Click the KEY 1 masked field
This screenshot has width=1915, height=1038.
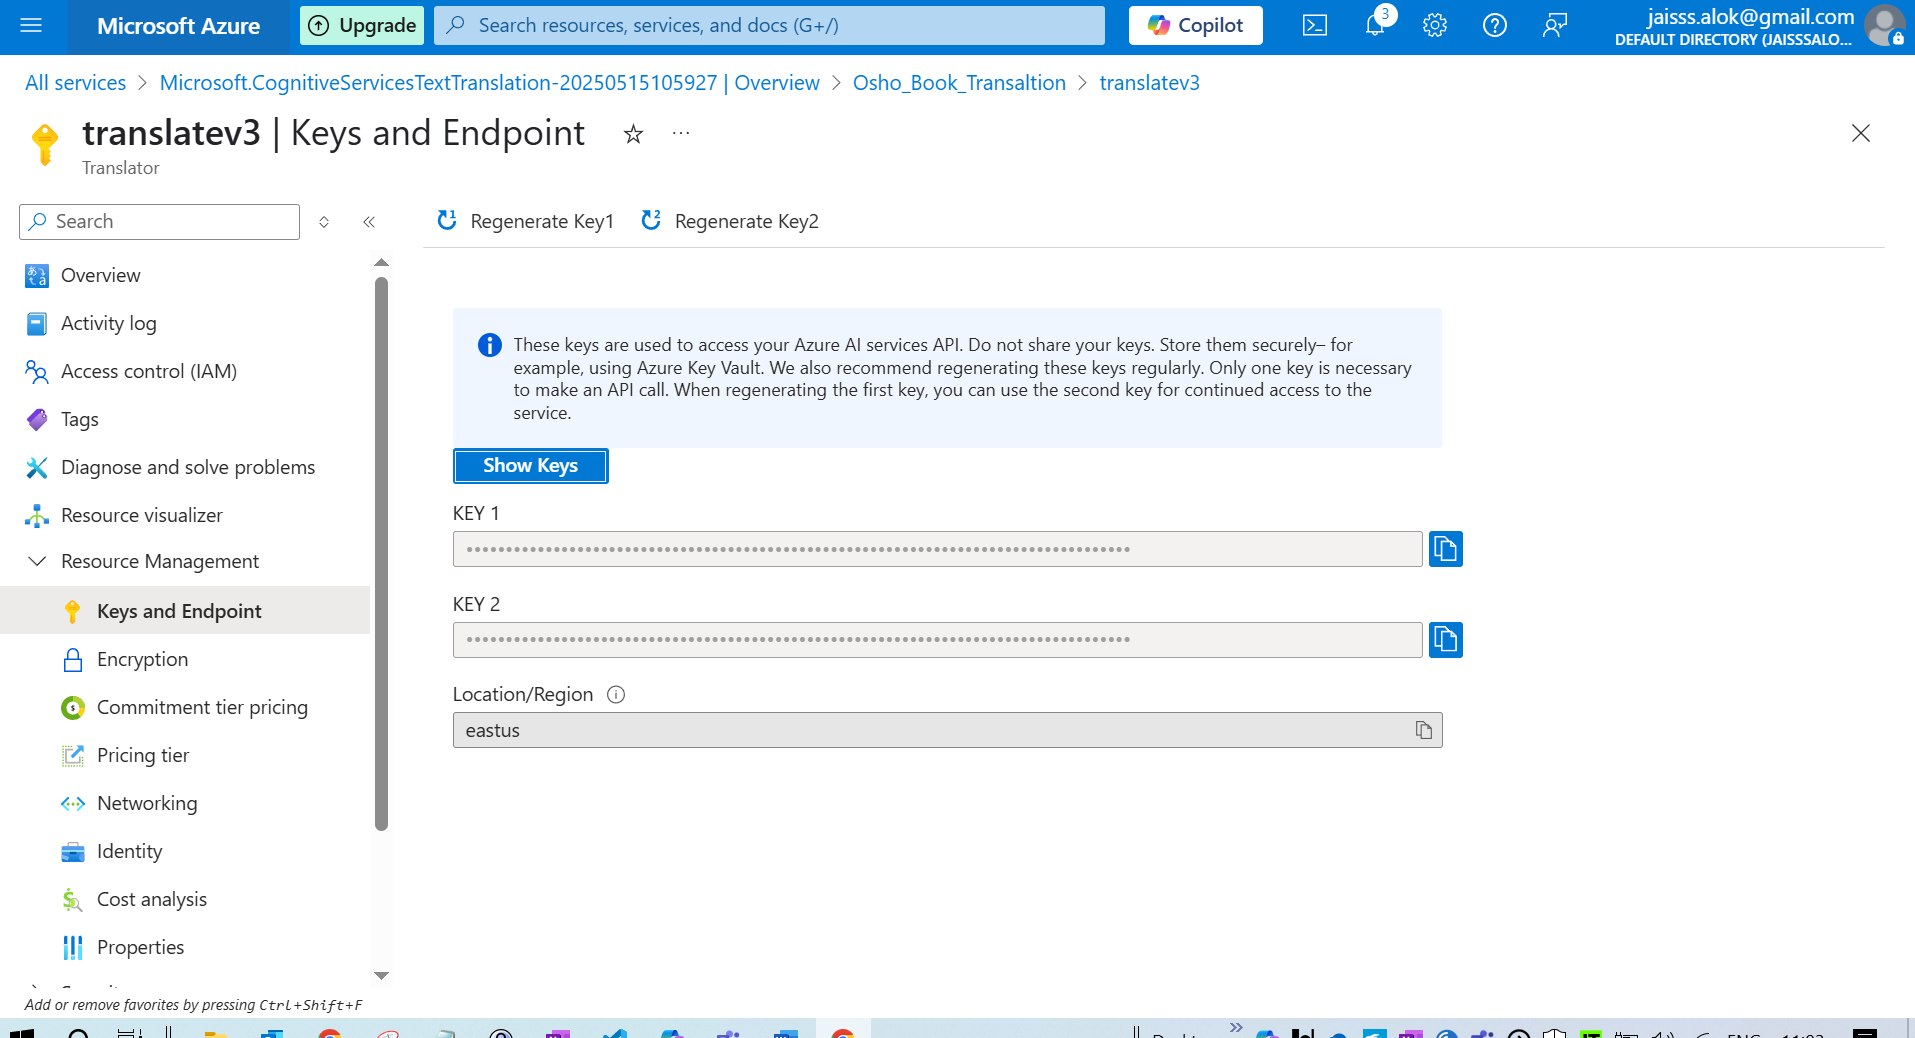click(937, 549)
